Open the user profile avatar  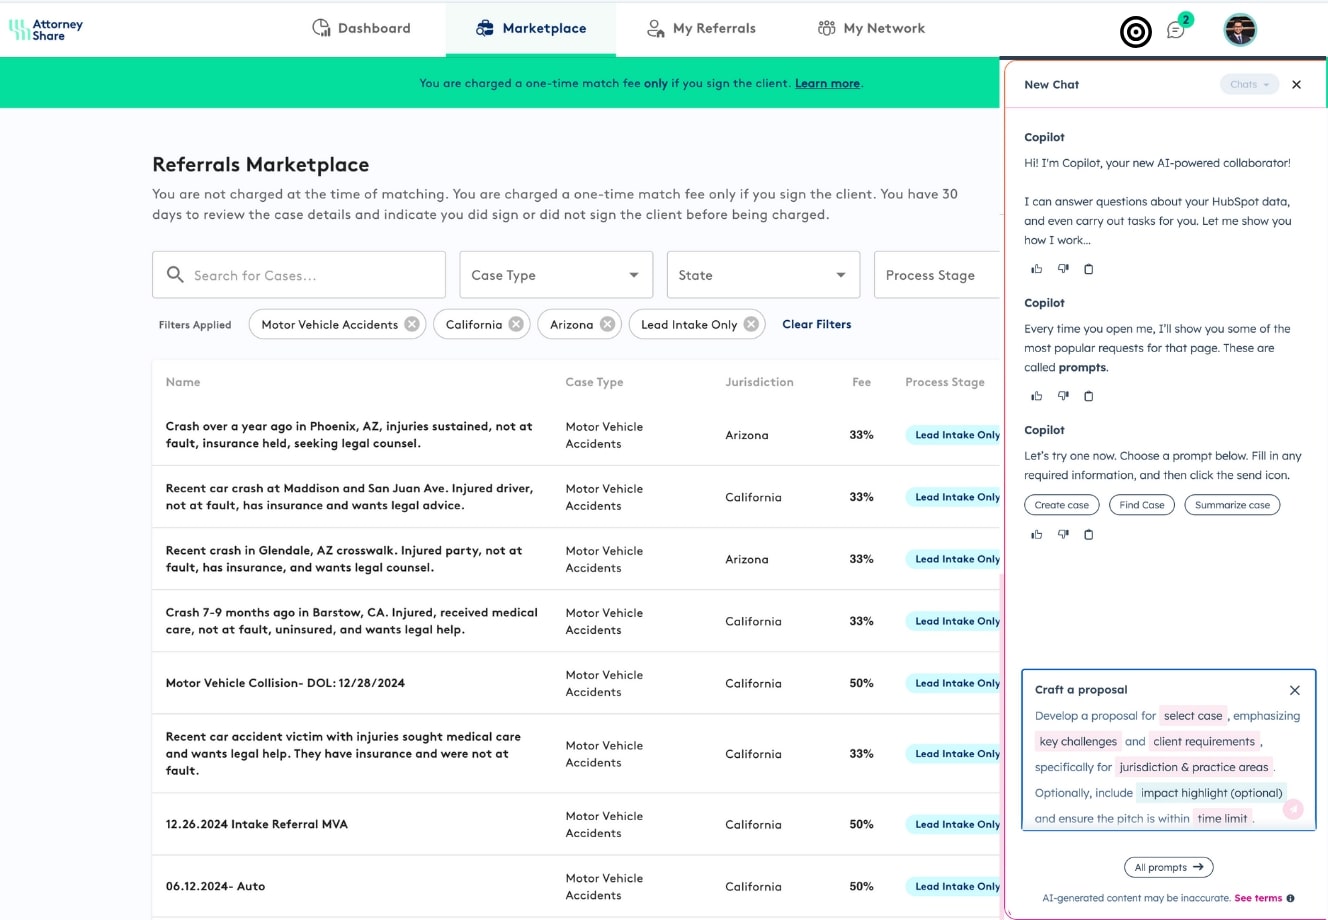[x=1240, y=30]
